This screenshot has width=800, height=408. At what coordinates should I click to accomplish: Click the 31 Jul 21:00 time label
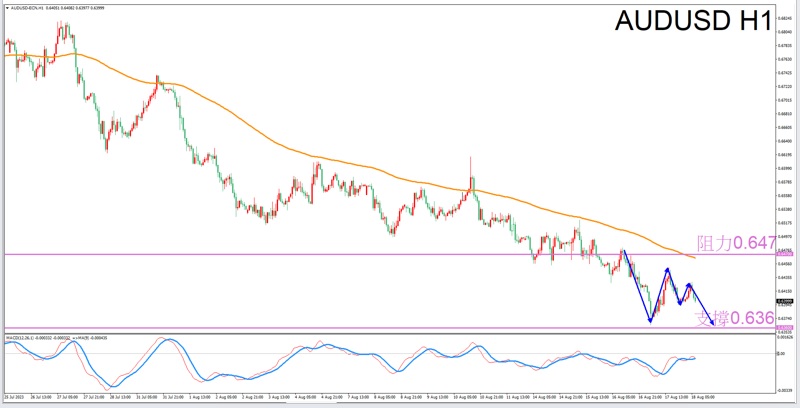[x=173, y=397]
